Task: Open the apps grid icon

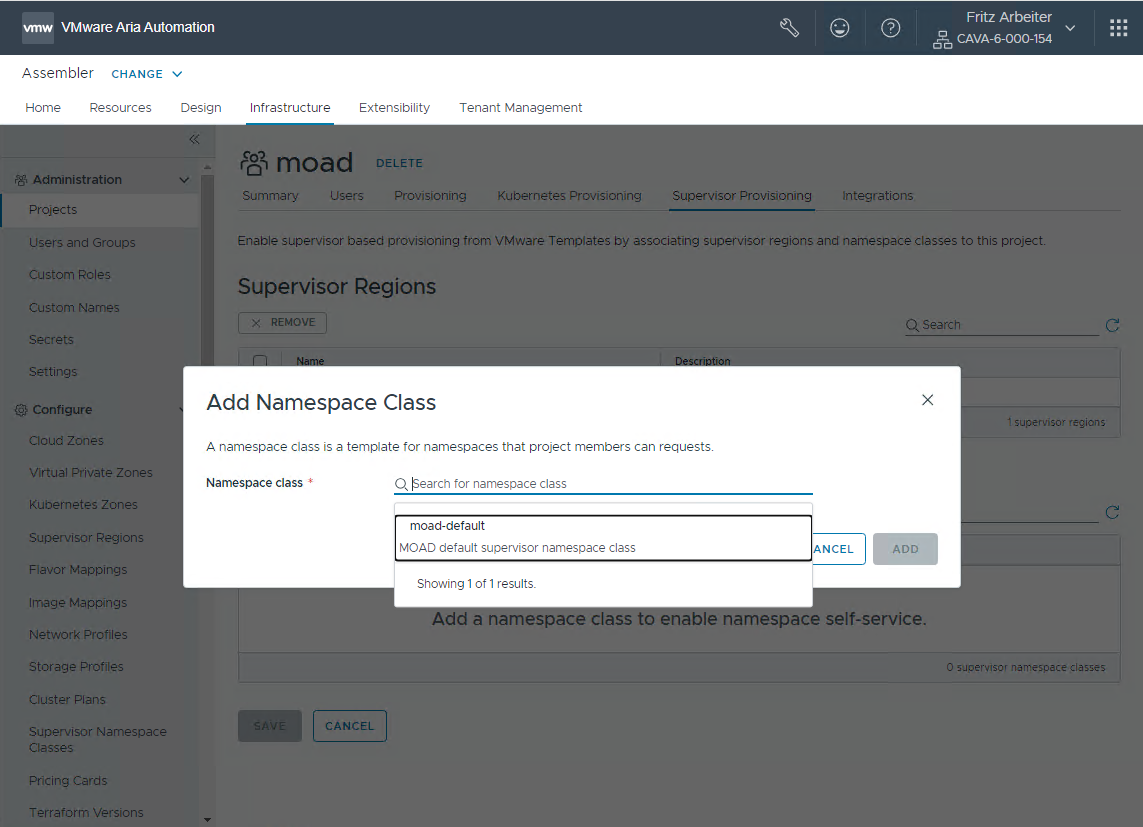Action: click(1118, 28)
